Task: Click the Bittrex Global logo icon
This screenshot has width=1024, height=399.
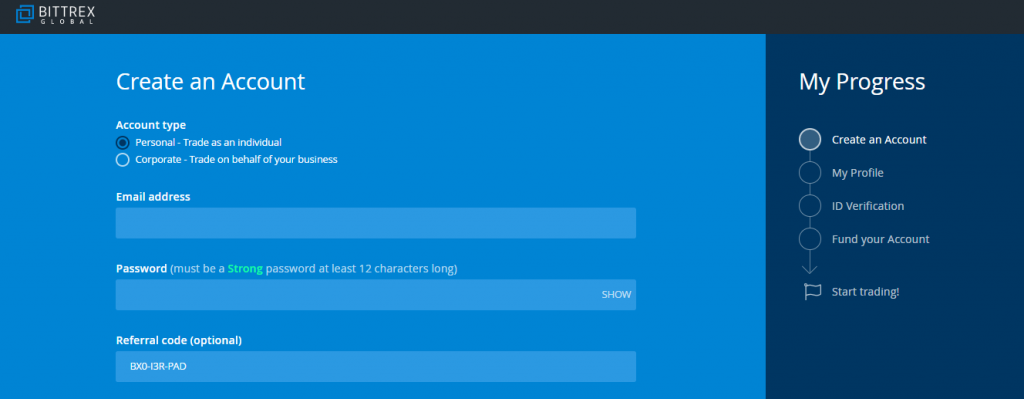Action: pyautogui.click(x=25, y=14)
